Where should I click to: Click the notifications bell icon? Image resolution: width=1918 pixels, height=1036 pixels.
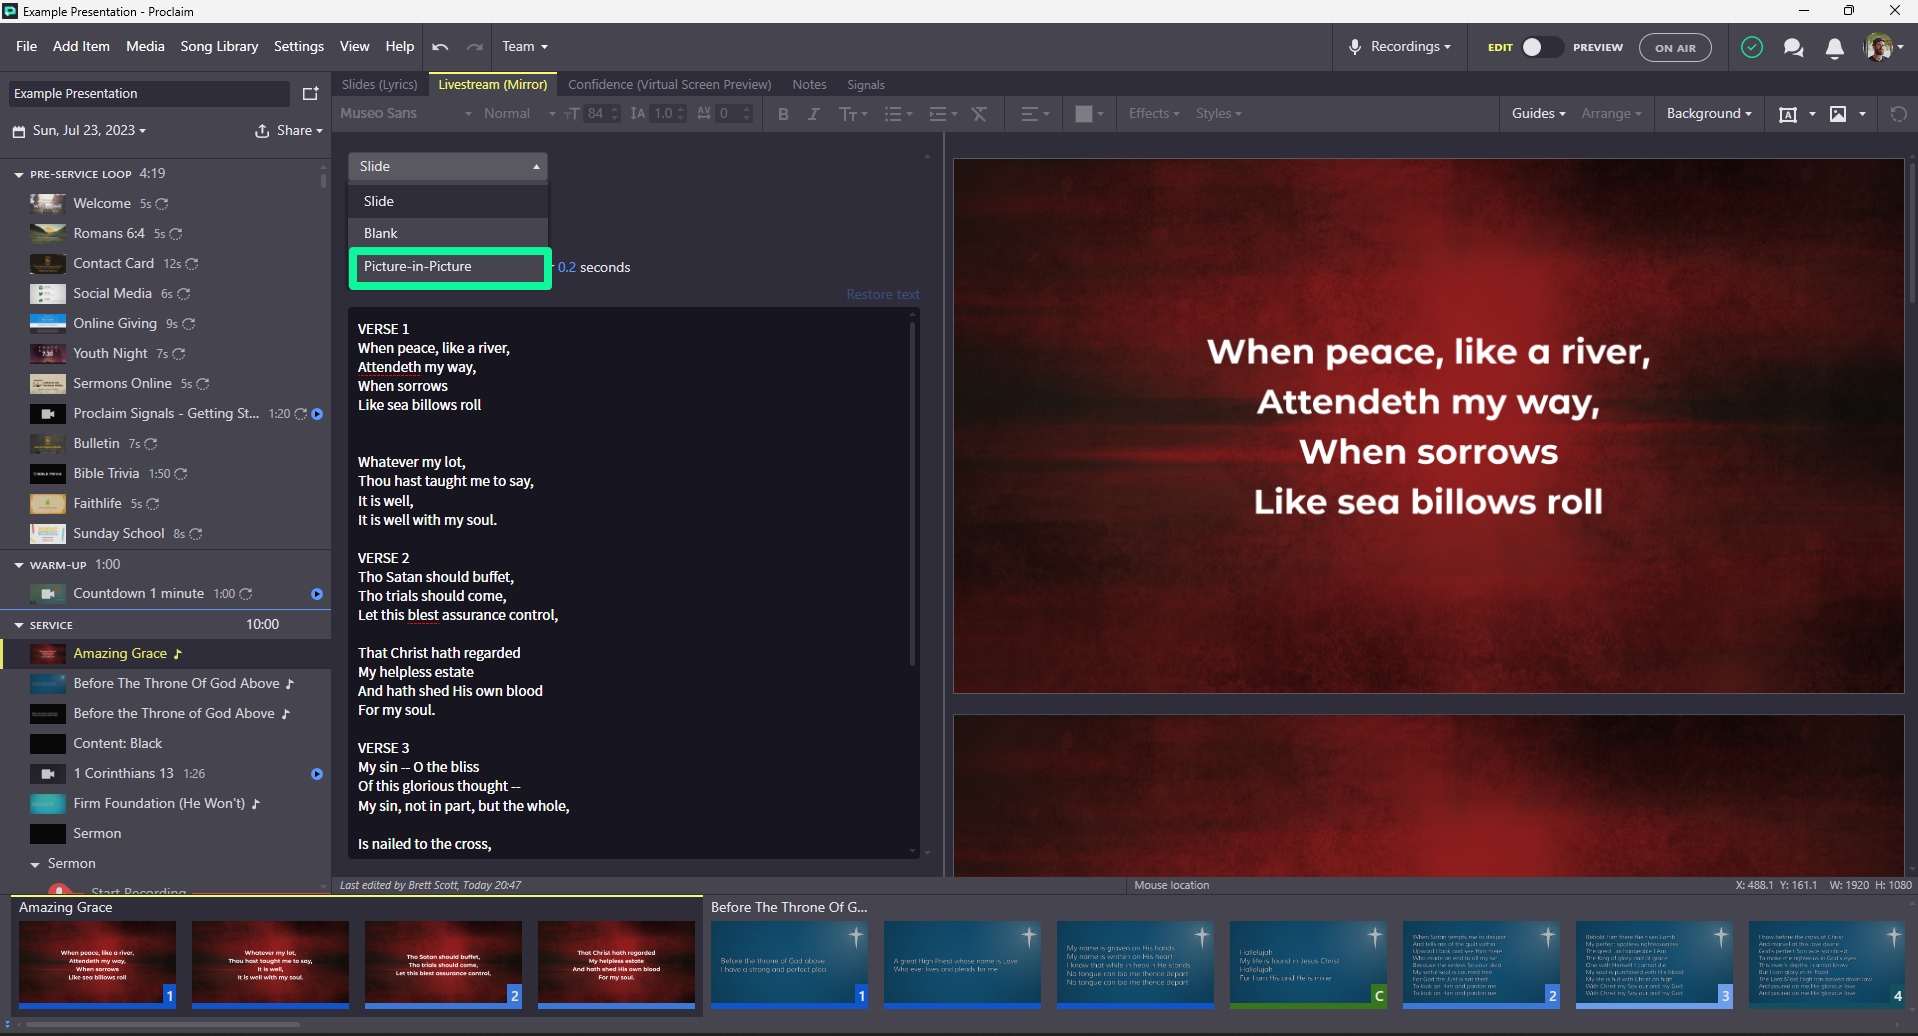[x=1834, y=48]
